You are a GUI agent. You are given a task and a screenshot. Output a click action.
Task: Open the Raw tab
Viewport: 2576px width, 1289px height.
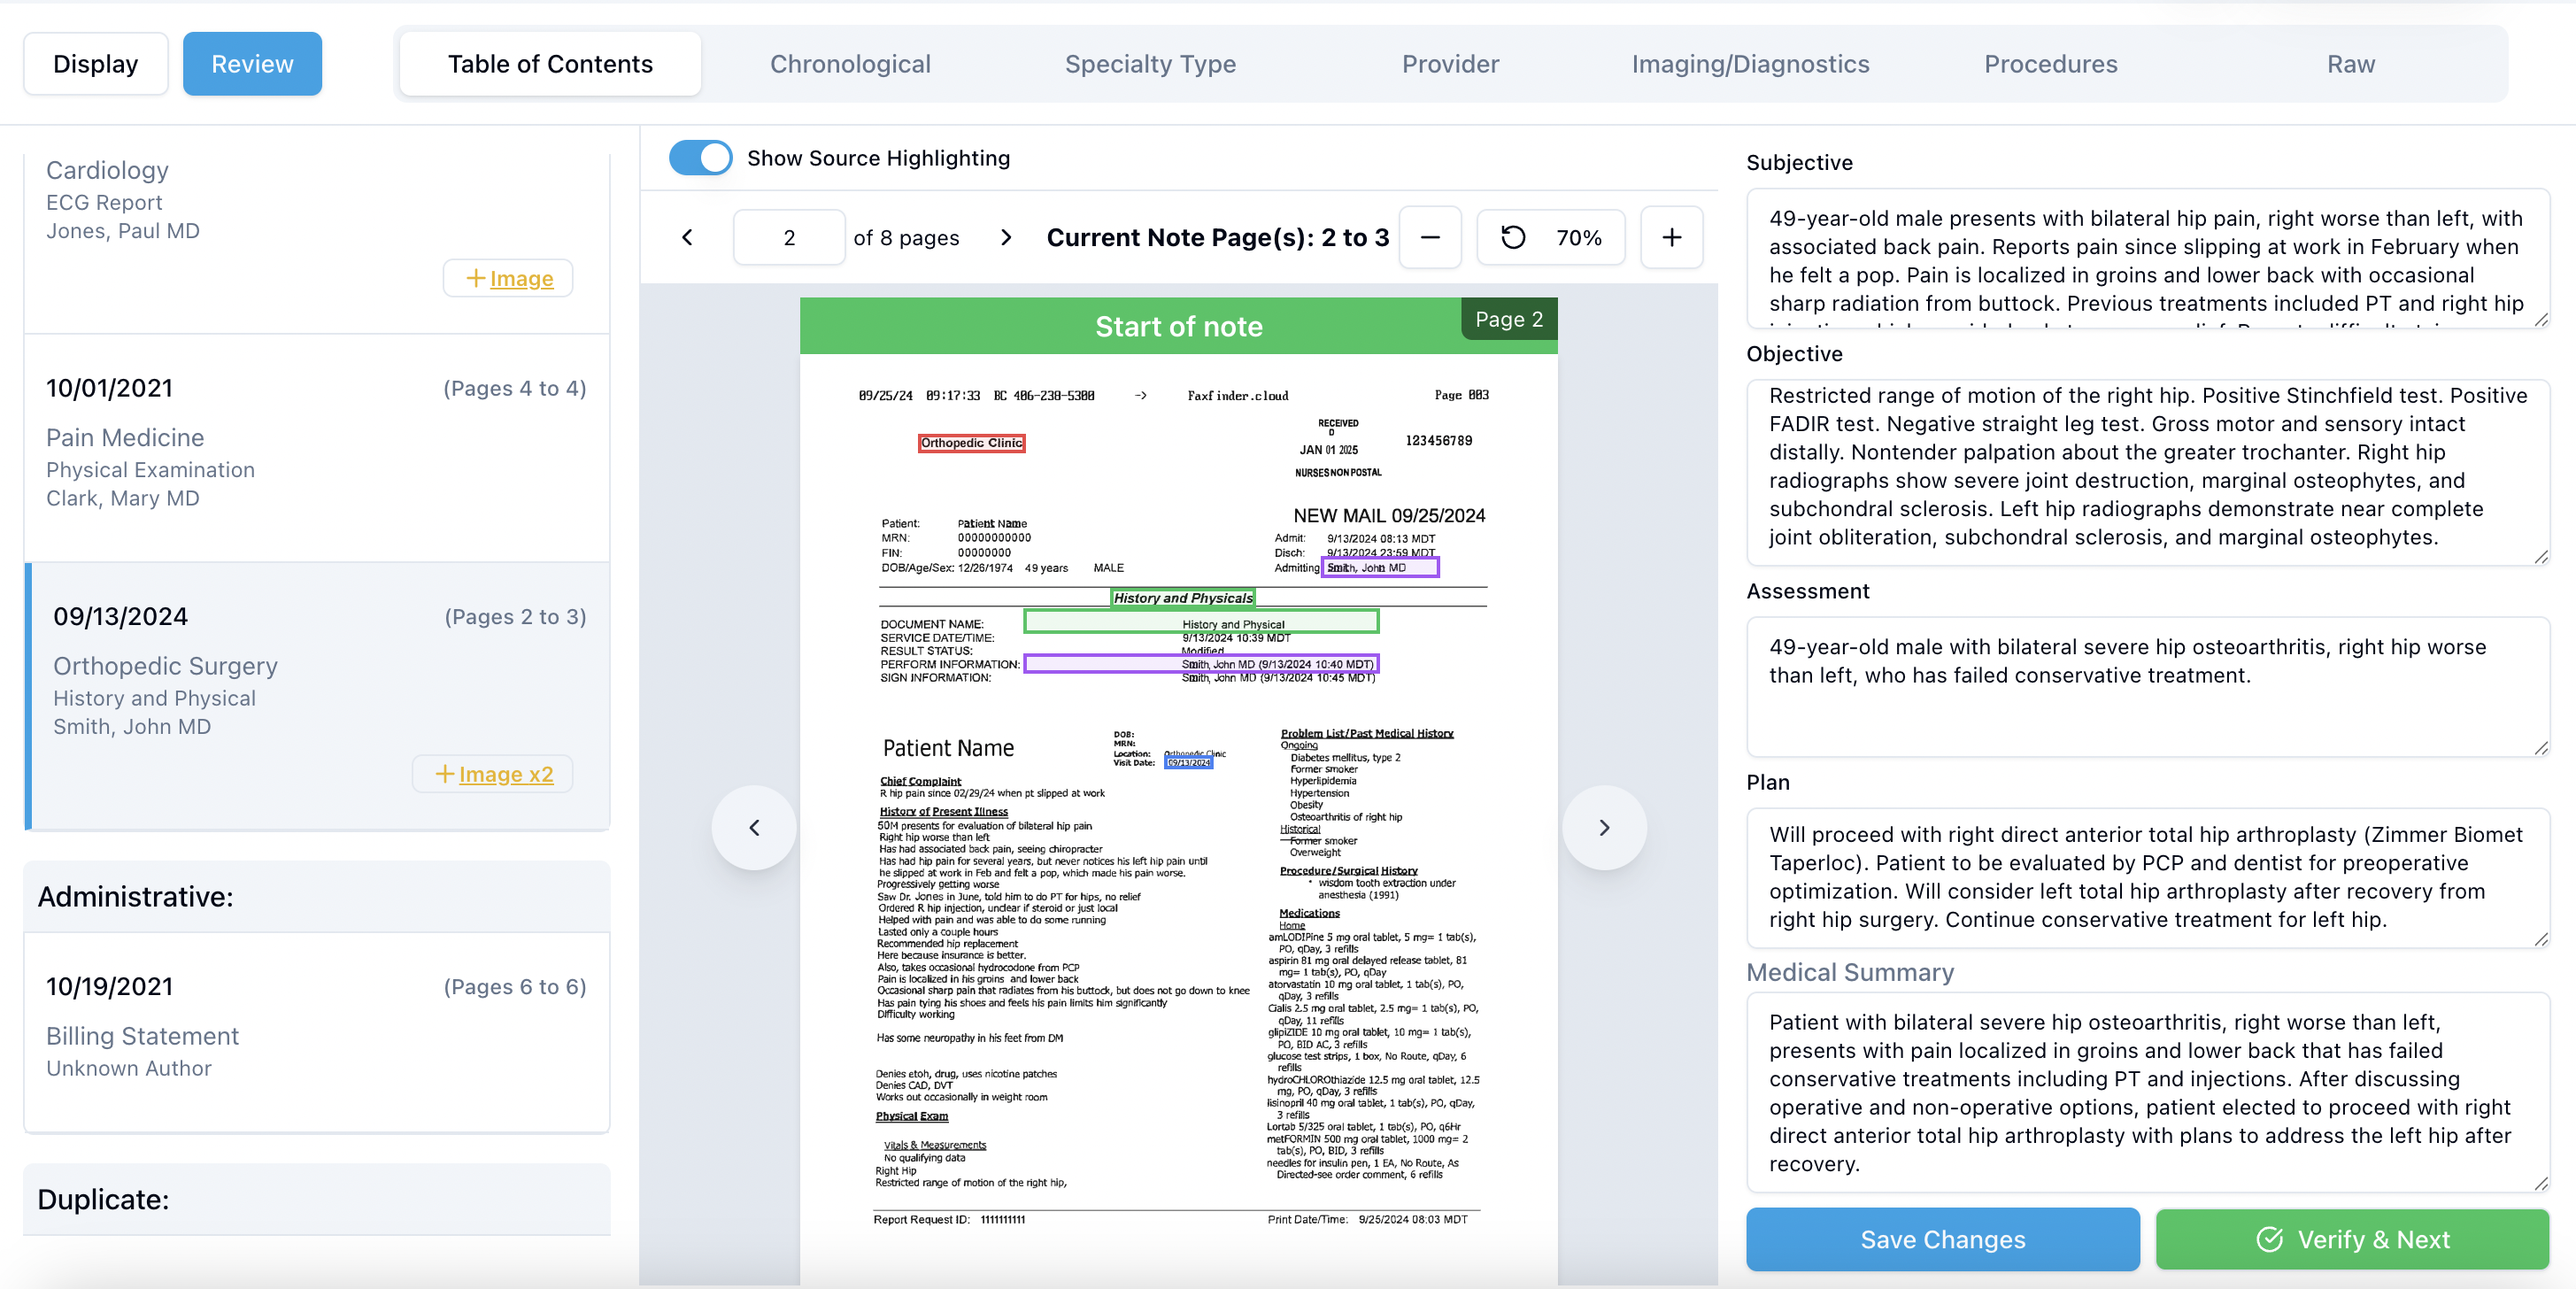pos(2350,64)
